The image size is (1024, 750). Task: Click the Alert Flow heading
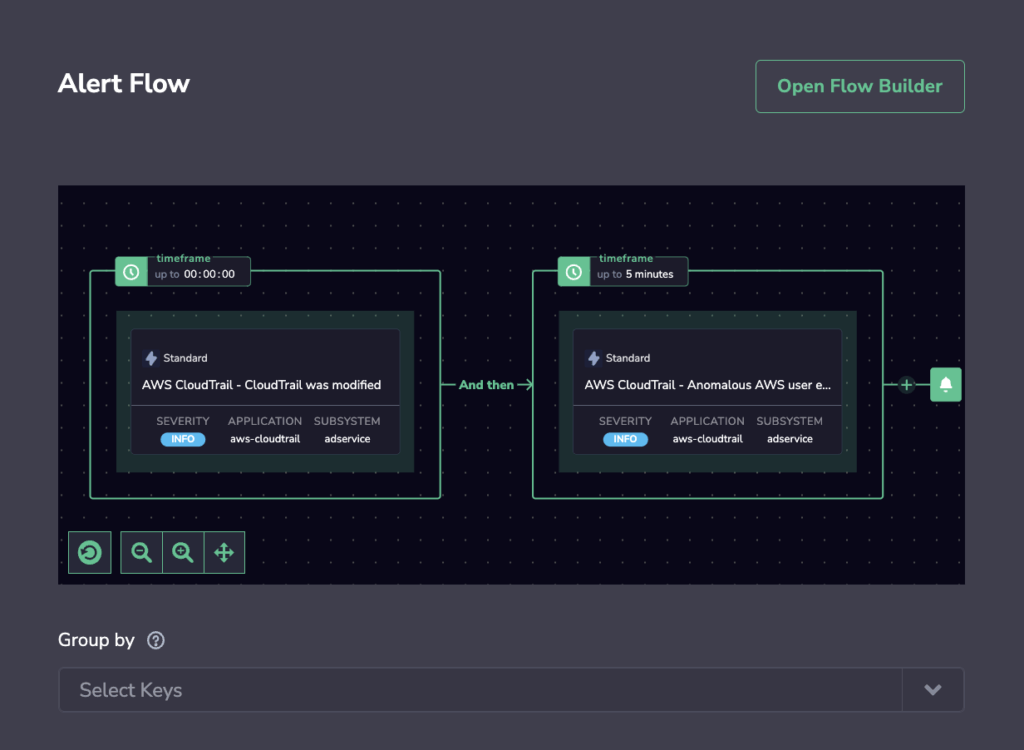point(123,84)
